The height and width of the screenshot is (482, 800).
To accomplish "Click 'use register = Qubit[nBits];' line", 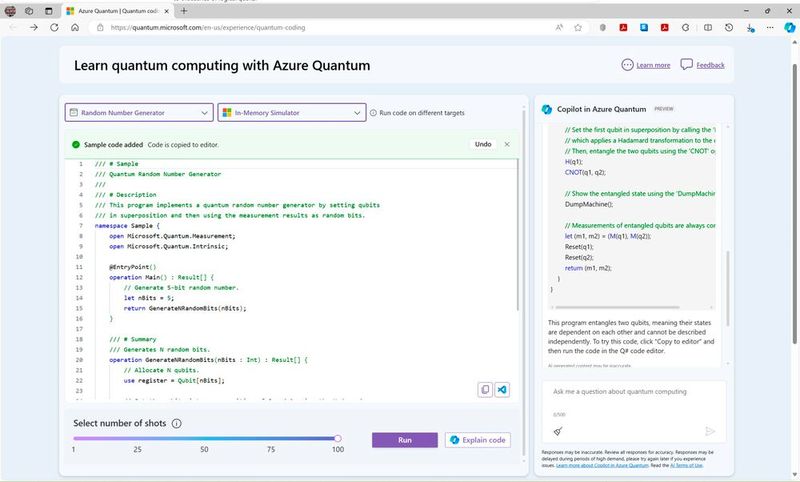I will coord(174,380).
